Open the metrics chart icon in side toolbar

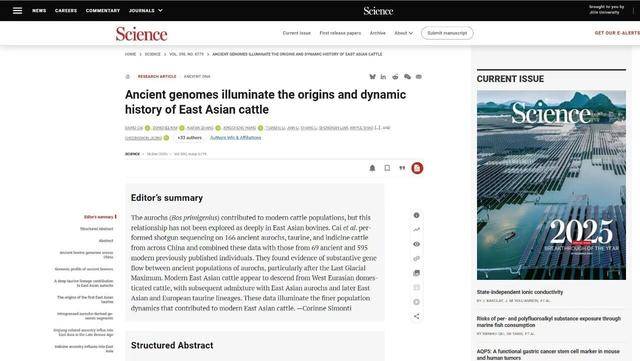coord(416,230)
